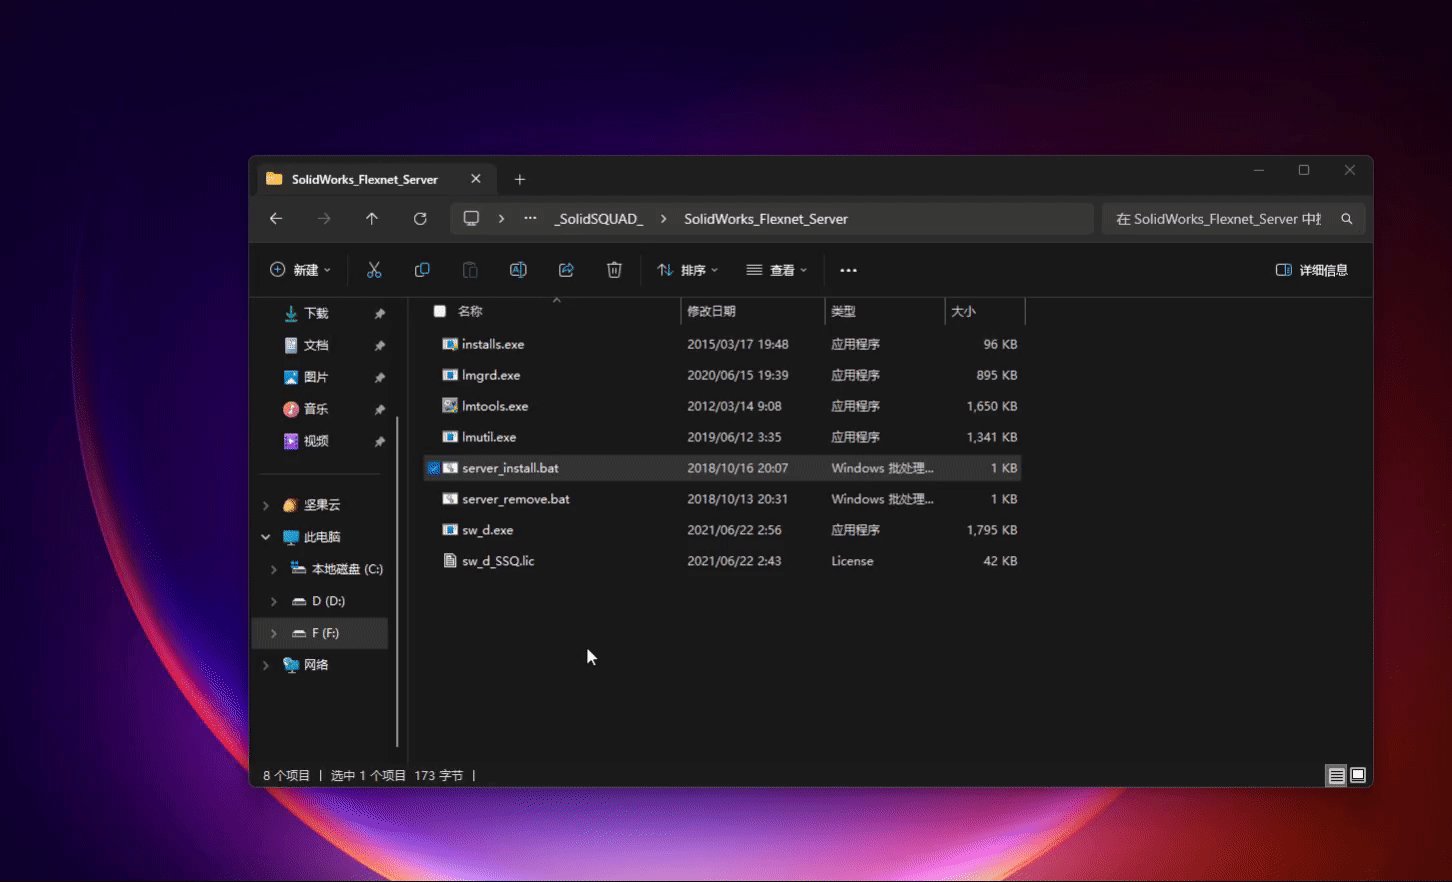Image resolution: width=1452 pixels, height=882 pixels.
Task: Click the Copy icon in toolbar
Action: [x=422, y=270]
